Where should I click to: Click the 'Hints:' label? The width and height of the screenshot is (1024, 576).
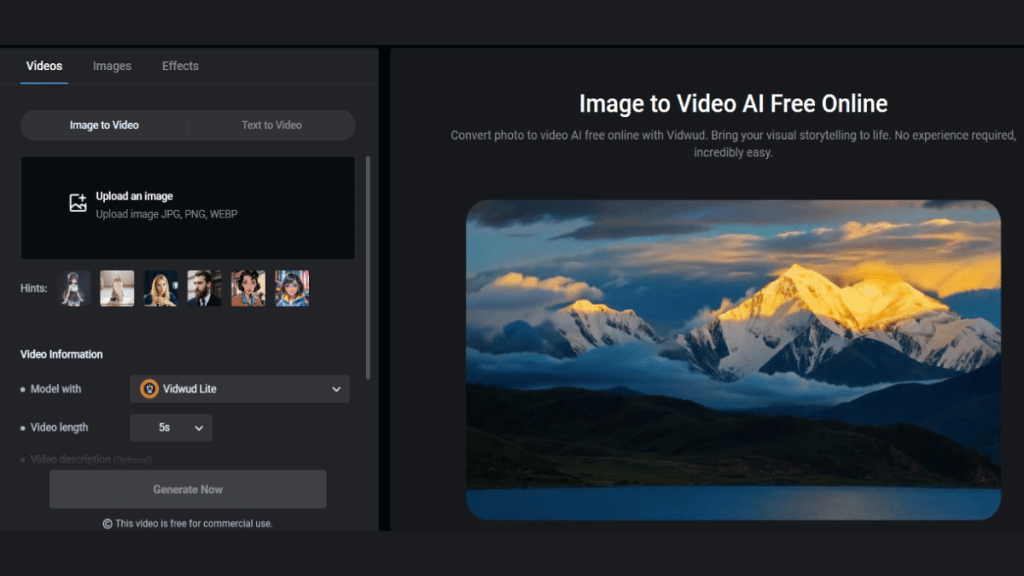[x=34, y=288]
